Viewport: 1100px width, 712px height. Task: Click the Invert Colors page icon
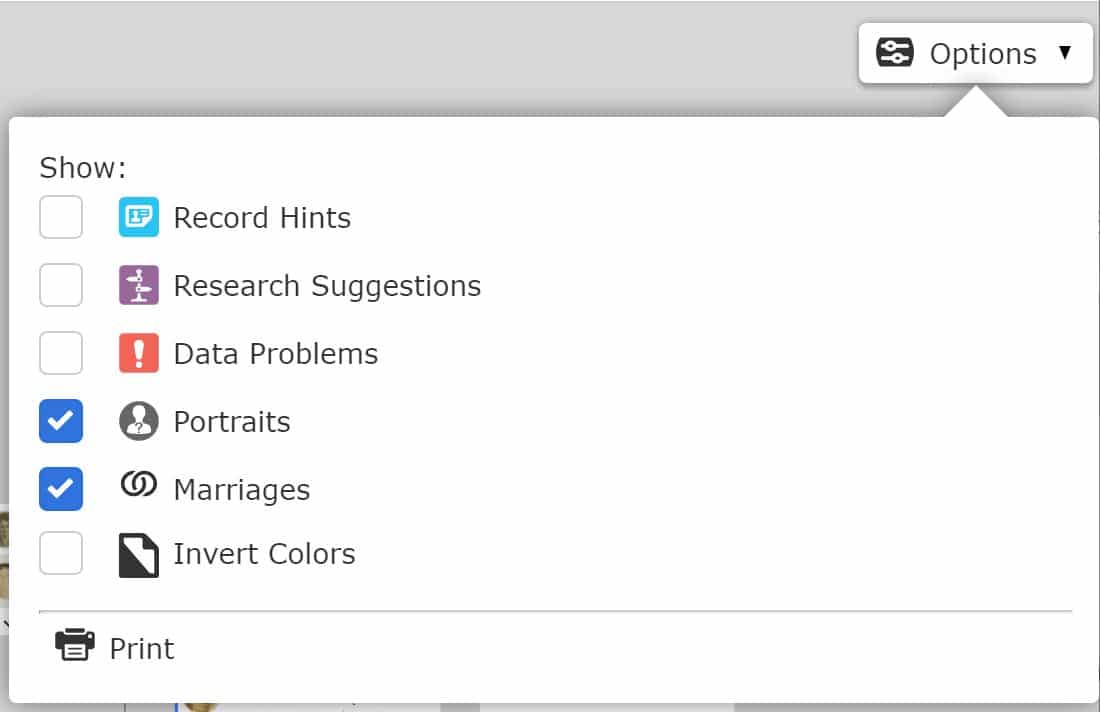139,556
